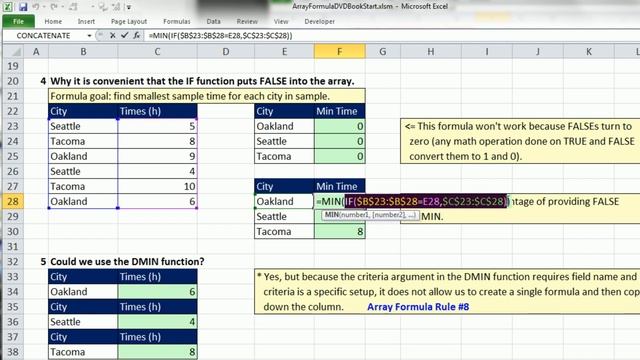Click cell B38 containing Tacoma
The height and width of the screenshot is (360, 640).
pos(83,352)
